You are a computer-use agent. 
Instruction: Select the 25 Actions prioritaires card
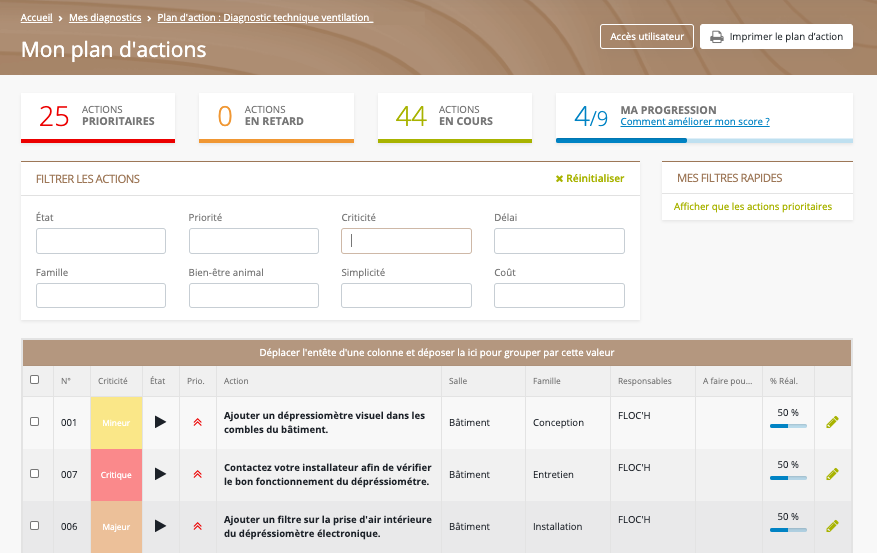[x=98, y=117]
